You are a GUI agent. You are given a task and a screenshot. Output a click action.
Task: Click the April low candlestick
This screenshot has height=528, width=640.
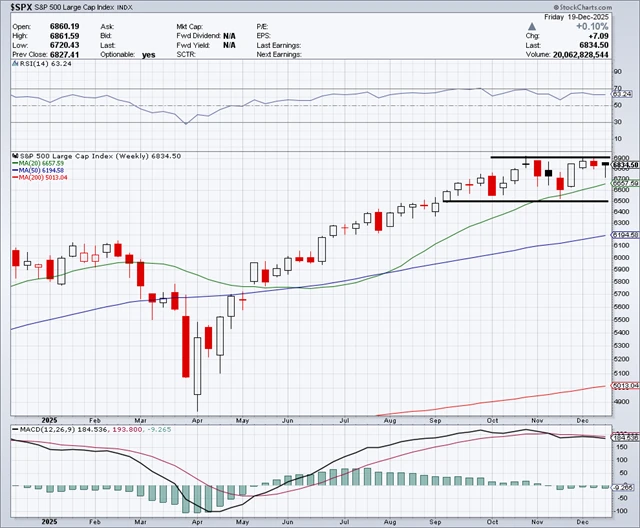tap(197, 366)
